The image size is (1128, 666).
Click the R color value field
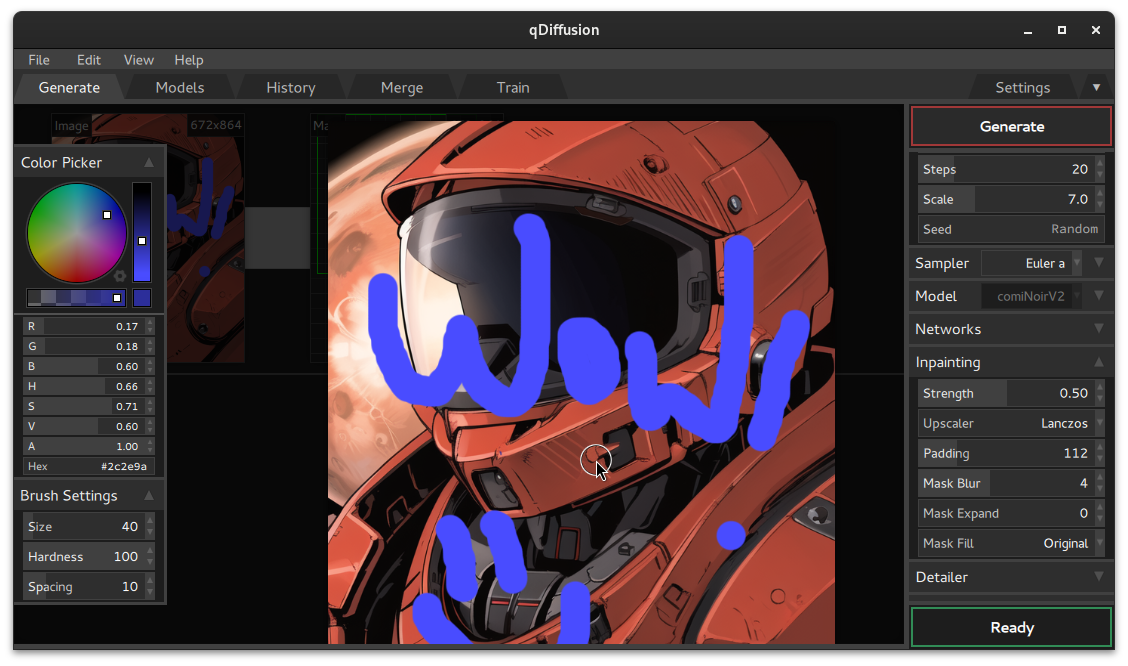pos(88,327)
